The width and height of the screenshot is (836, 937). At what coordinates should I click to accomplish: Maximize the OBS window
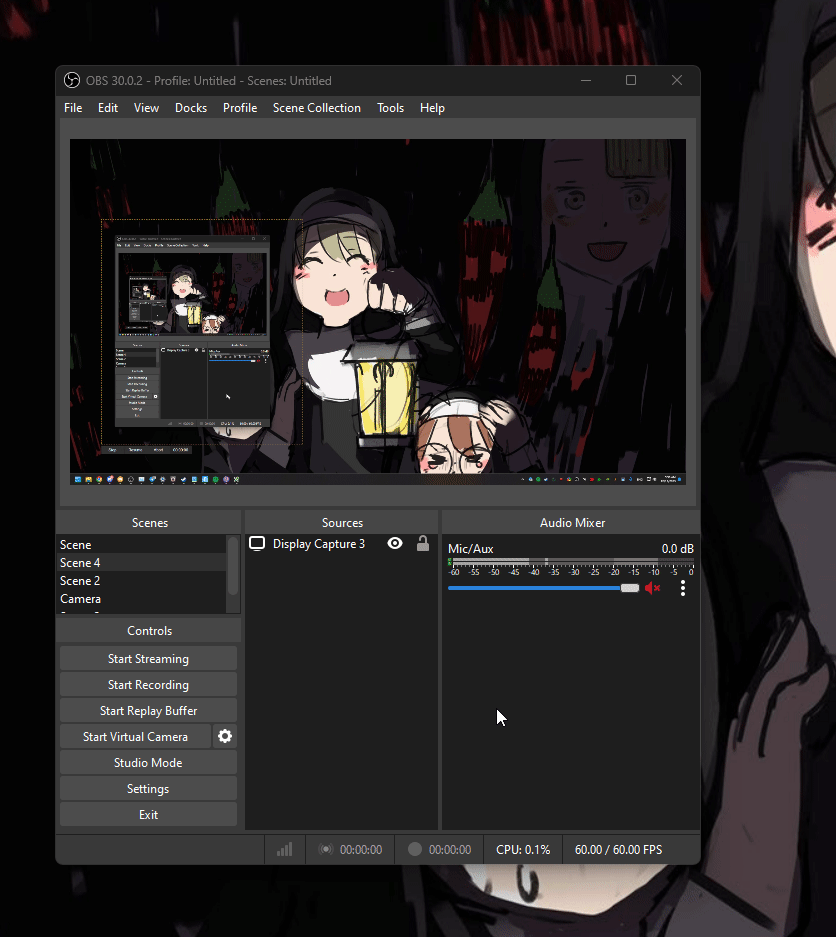pos(631,80)
